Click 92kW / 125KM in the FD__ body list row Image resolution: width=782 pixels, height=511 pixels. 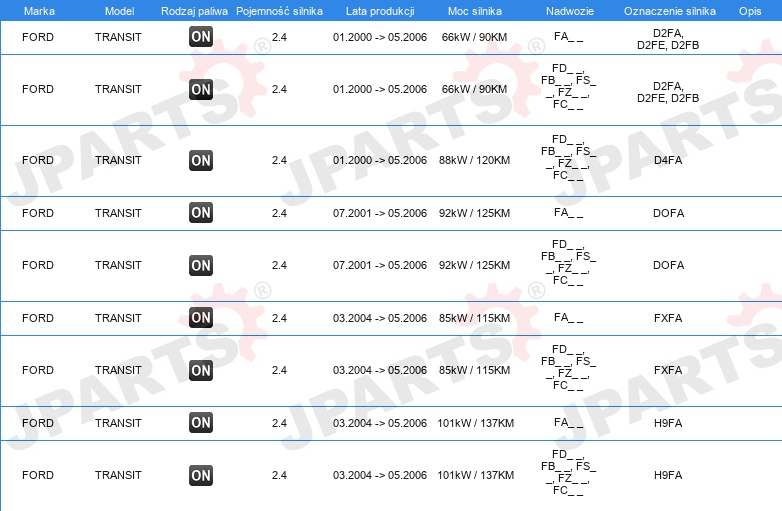coord(474,265)
